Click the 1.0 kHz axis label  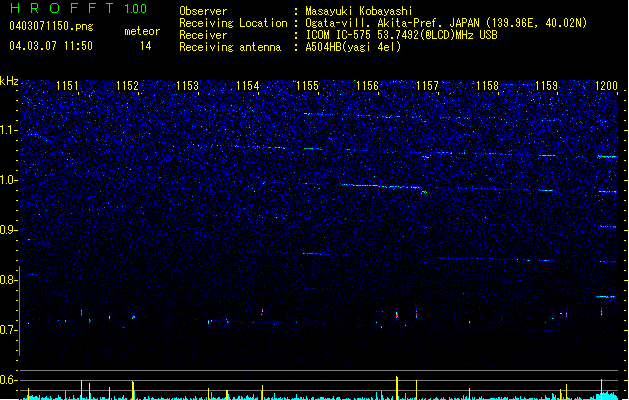(x=9, y=180)
